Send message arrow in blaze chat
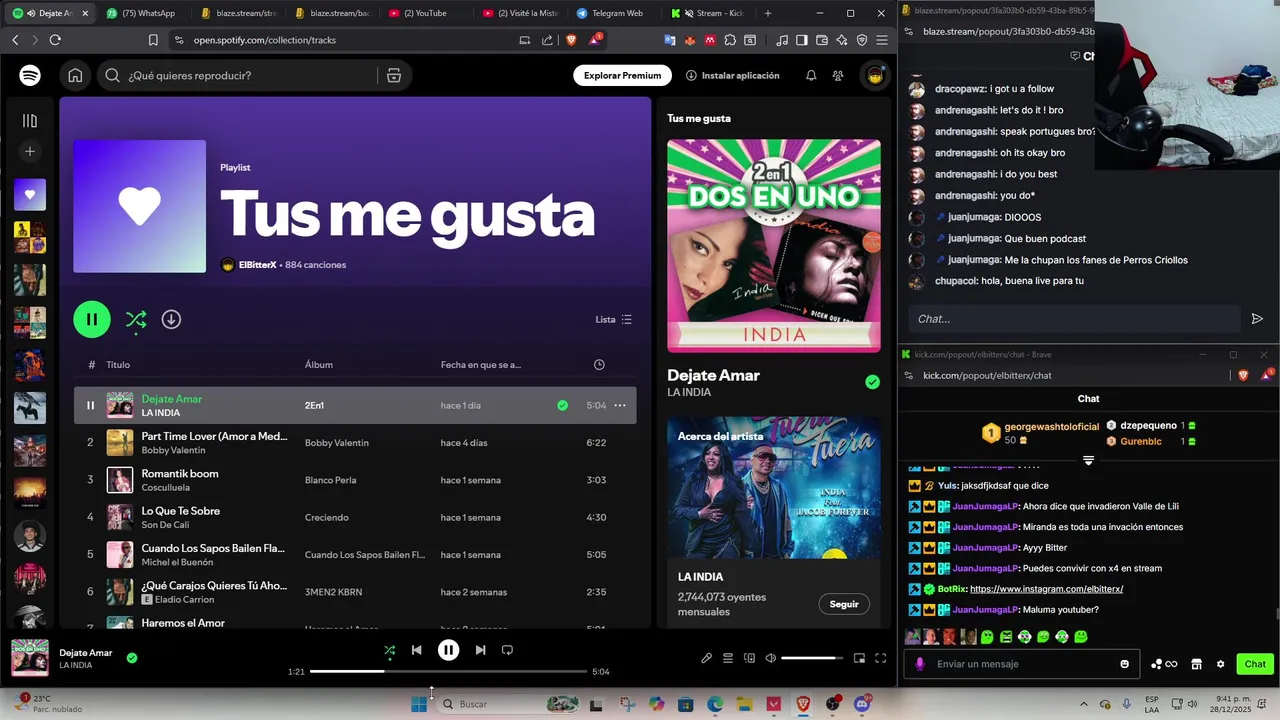The image size is (1280, 720). pos(1257,319)
